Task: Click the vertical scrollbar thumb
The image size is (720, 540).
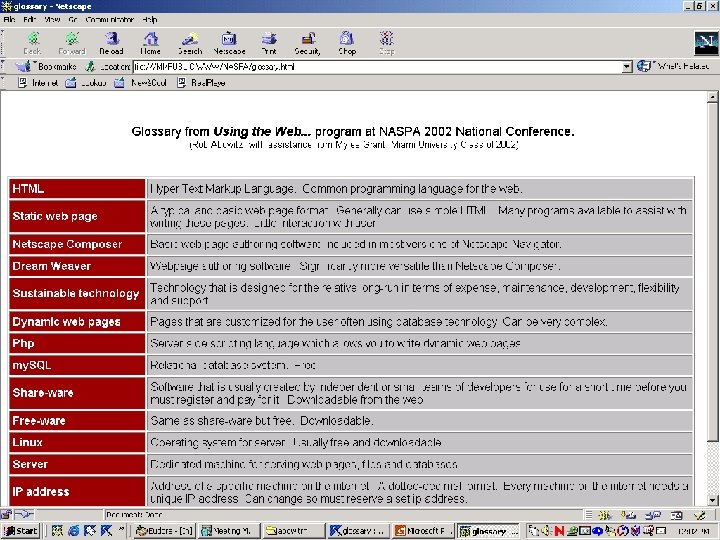Action: (712, 271)
